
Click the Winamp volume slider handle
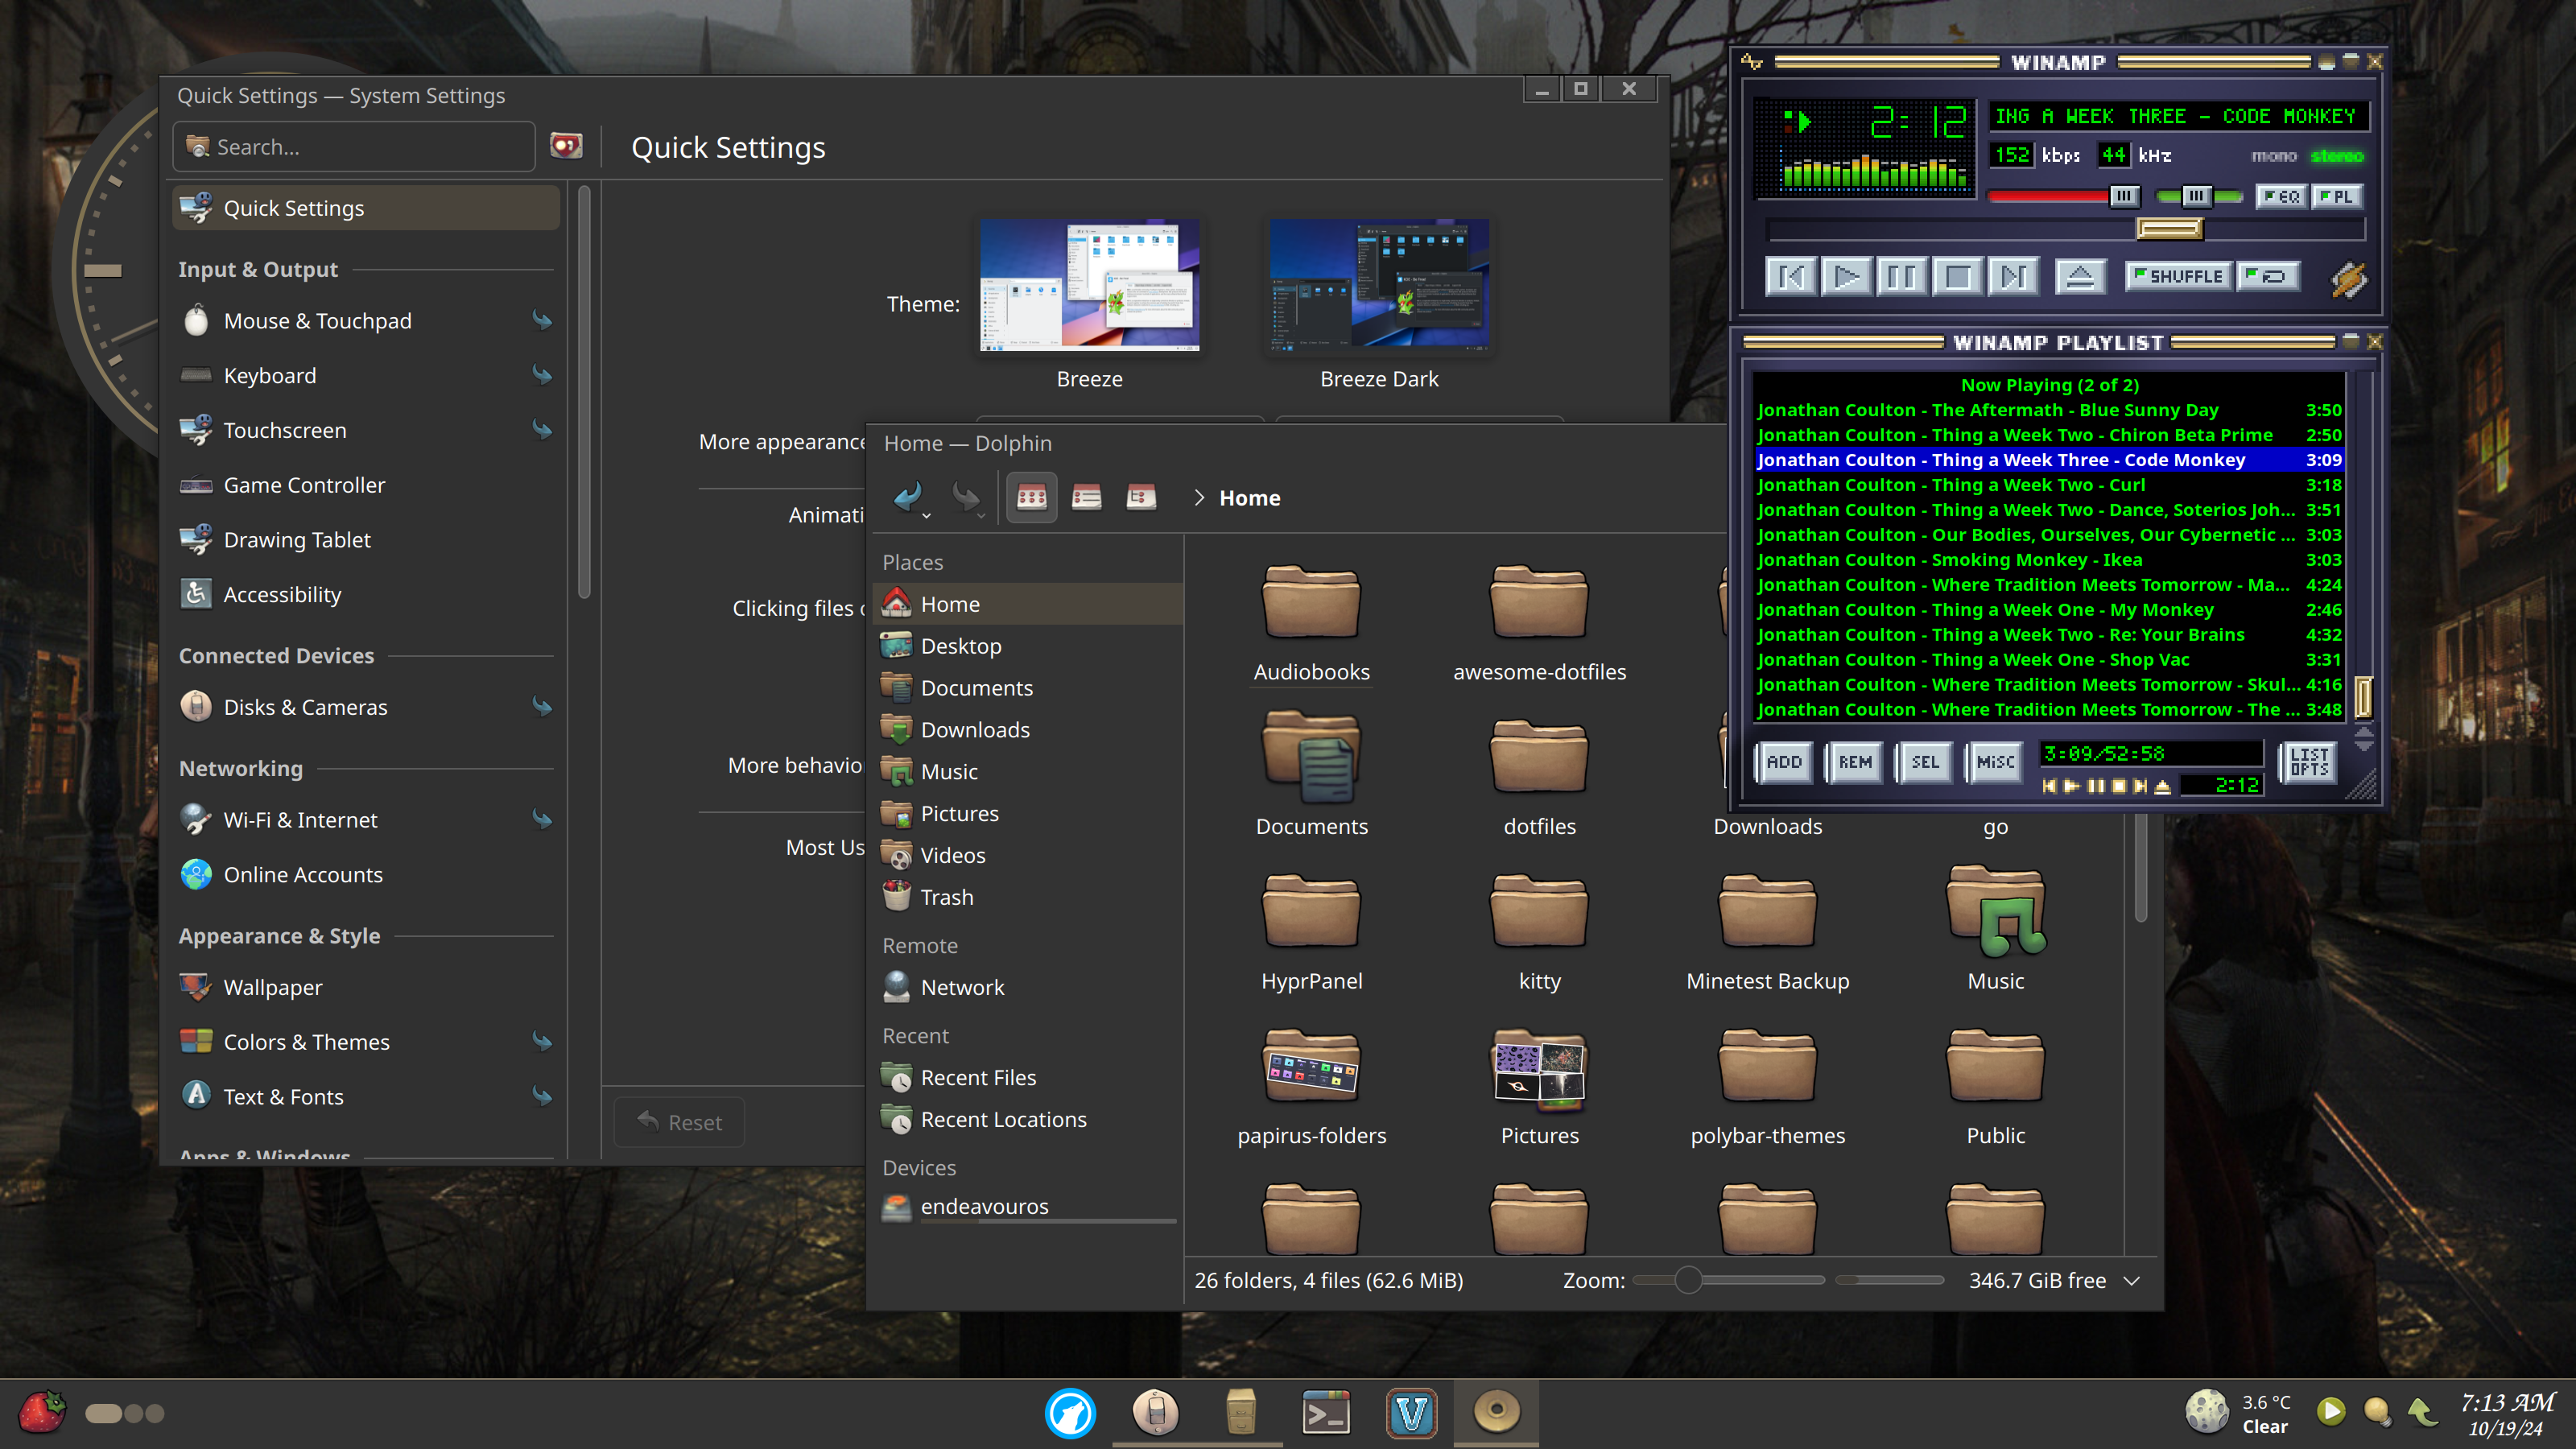(x=2124, y=196)
